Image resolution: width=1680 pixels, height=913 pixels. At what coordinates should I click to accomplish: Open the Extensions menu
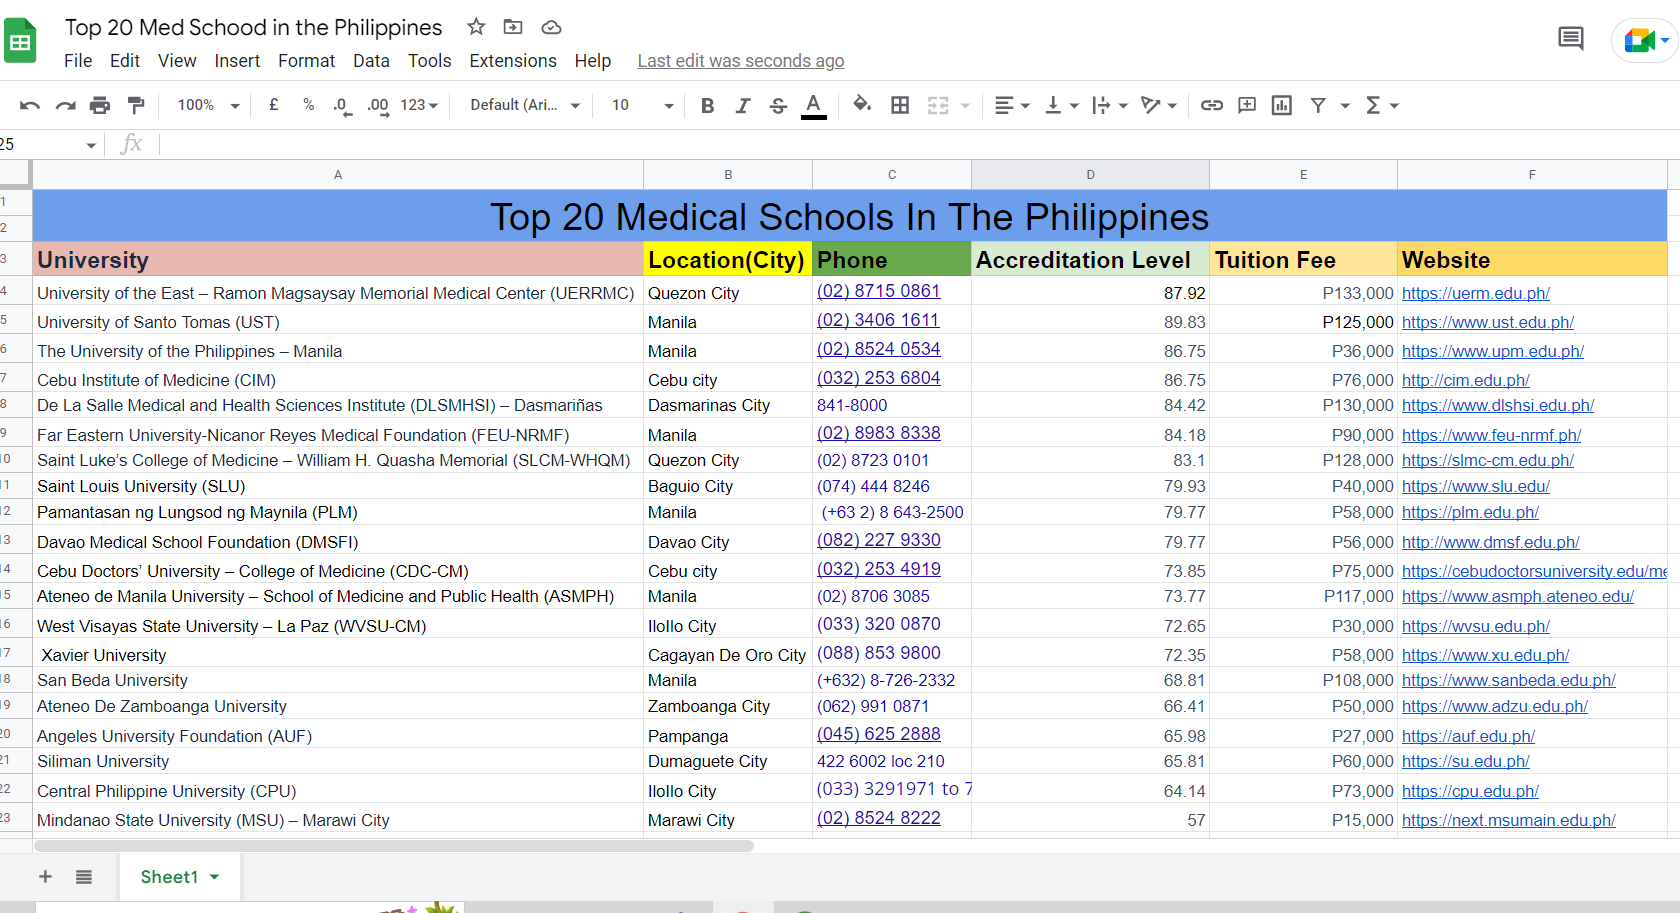(513, 61)
